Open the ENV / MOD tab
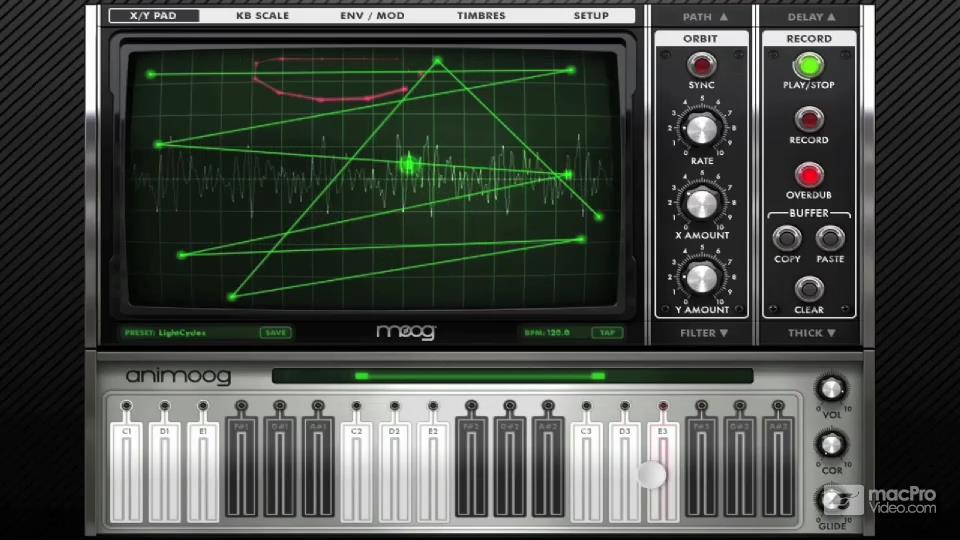The image size is (960, 540). click(x=372, y=15)
